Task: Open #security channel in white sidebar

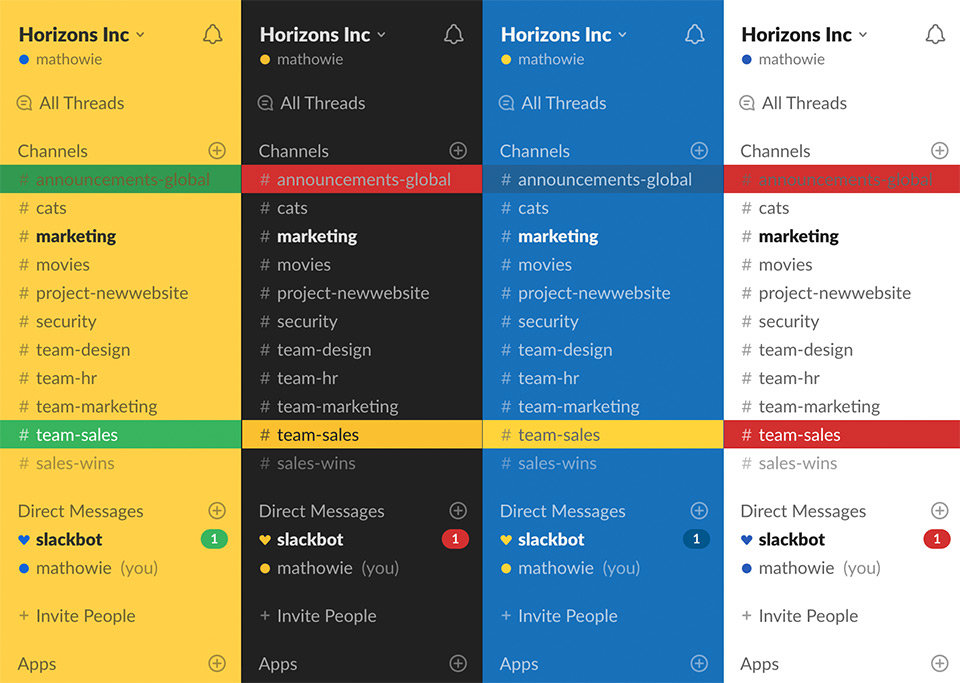Action: pyautogui.click(x=842, y=321)
